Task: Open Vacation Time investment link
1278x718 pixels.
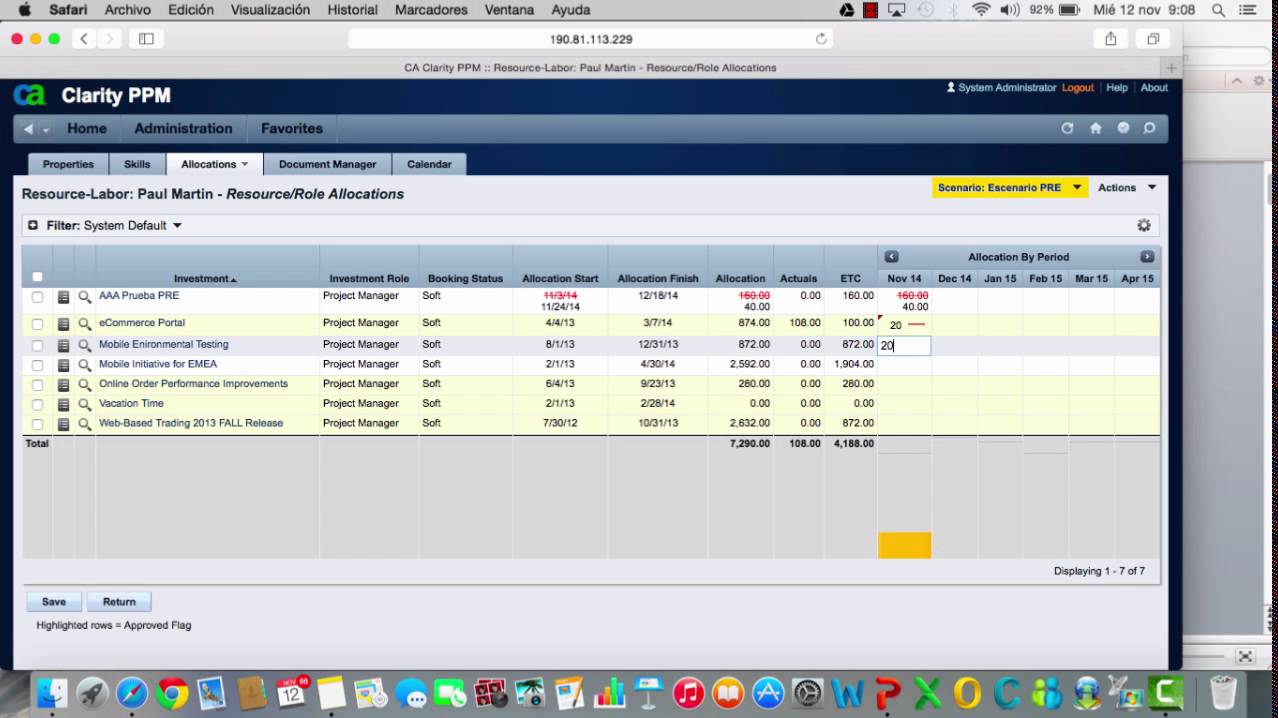Action: [131, 403]
